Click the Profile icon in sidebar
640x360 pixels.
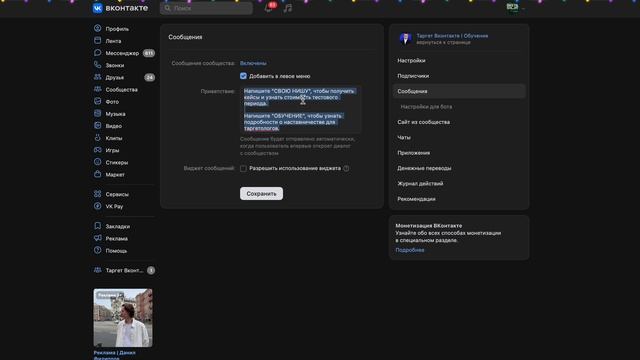click(x=98, y=29)
